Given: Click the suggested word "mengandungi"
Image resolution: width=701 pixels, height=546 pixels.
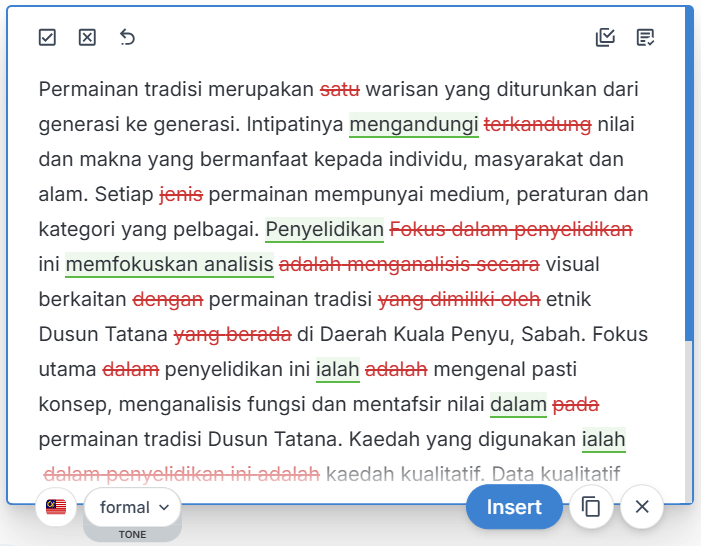Looking at the screenshot, I should pos(413,125).
